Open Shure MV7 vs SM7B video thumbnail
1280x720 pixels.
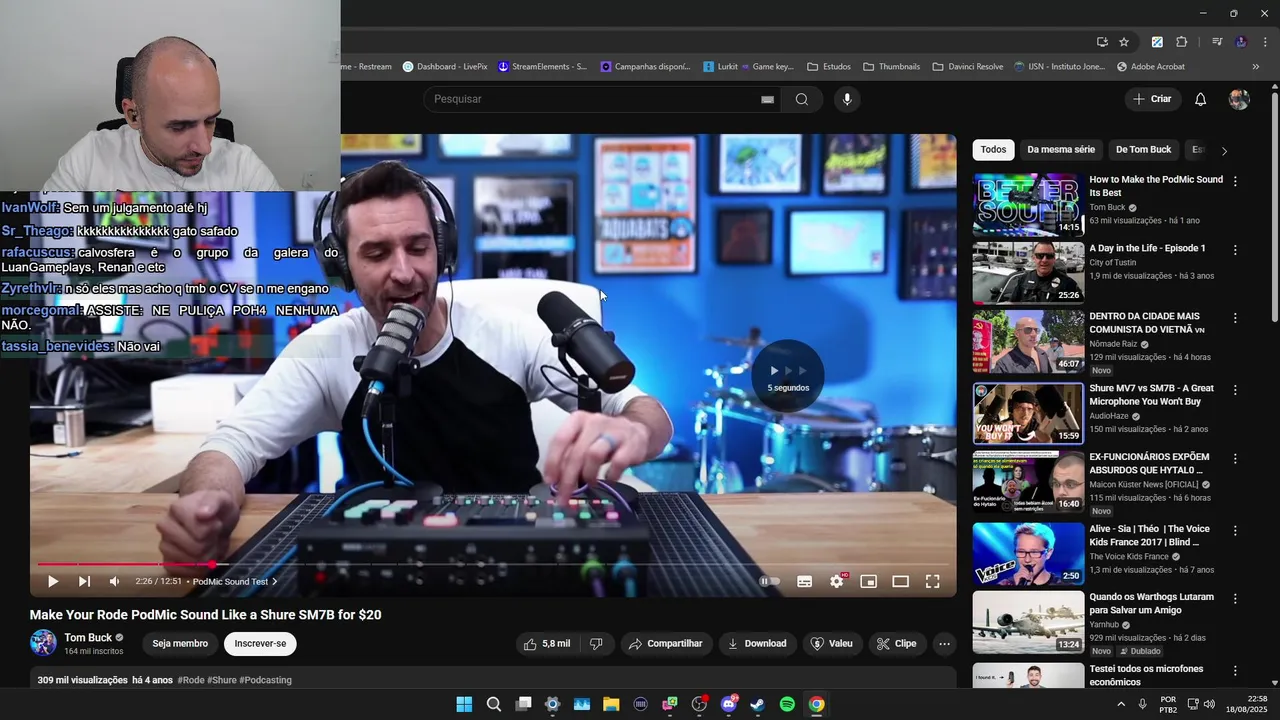1028,413
